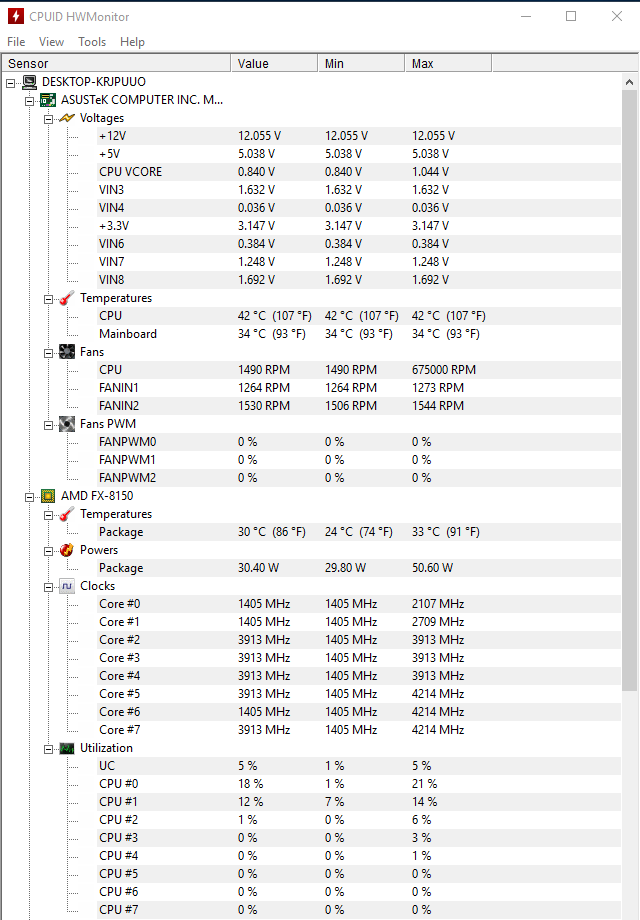Click the scrollbar up arrow
Screen dimensions: 640x920
(x=629, y=82)
